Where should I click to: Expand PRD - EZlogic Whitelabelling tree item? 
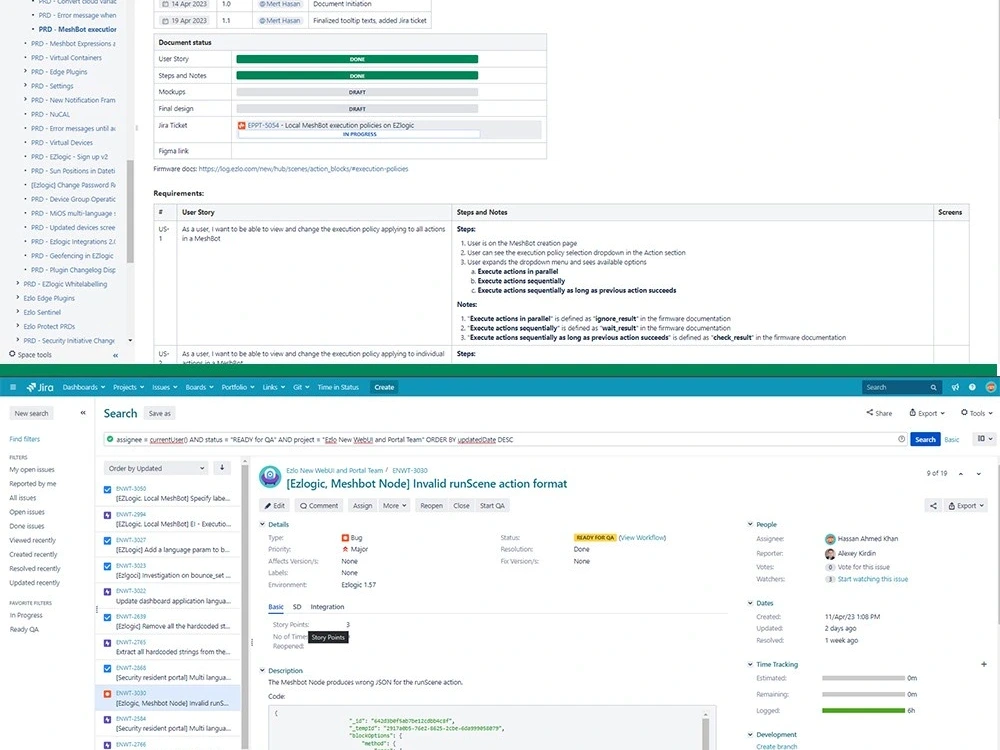[x=17, y=283]
